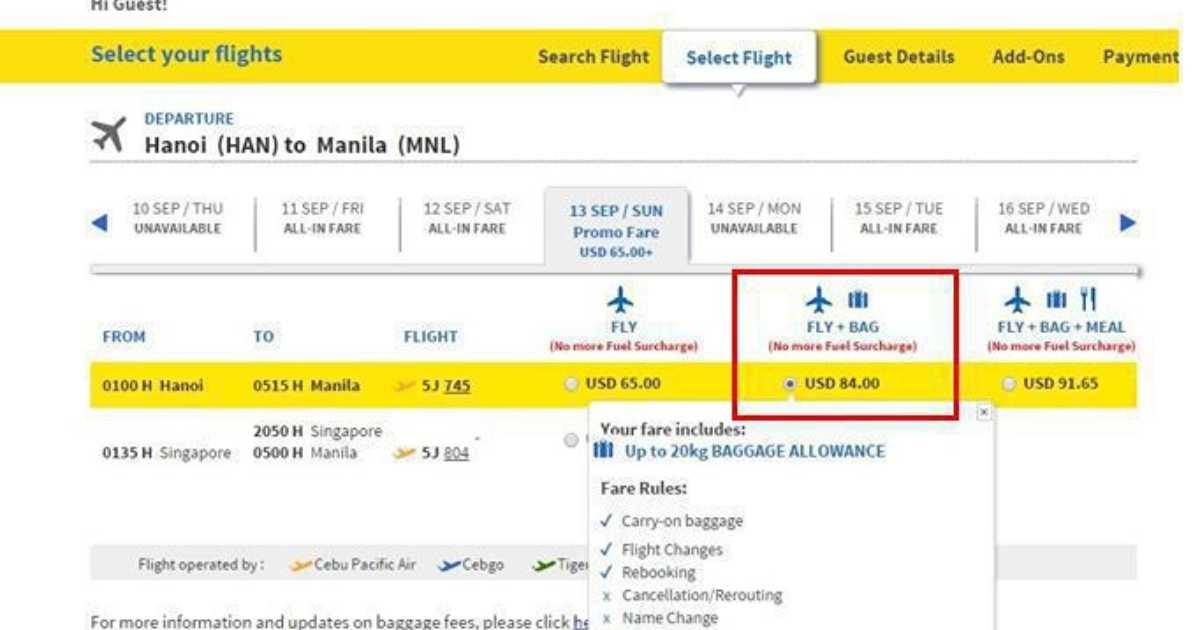This screenshot has height=630, width=1200.
Task: Click the baggage icon in fare popup
Action: [603, 451]
